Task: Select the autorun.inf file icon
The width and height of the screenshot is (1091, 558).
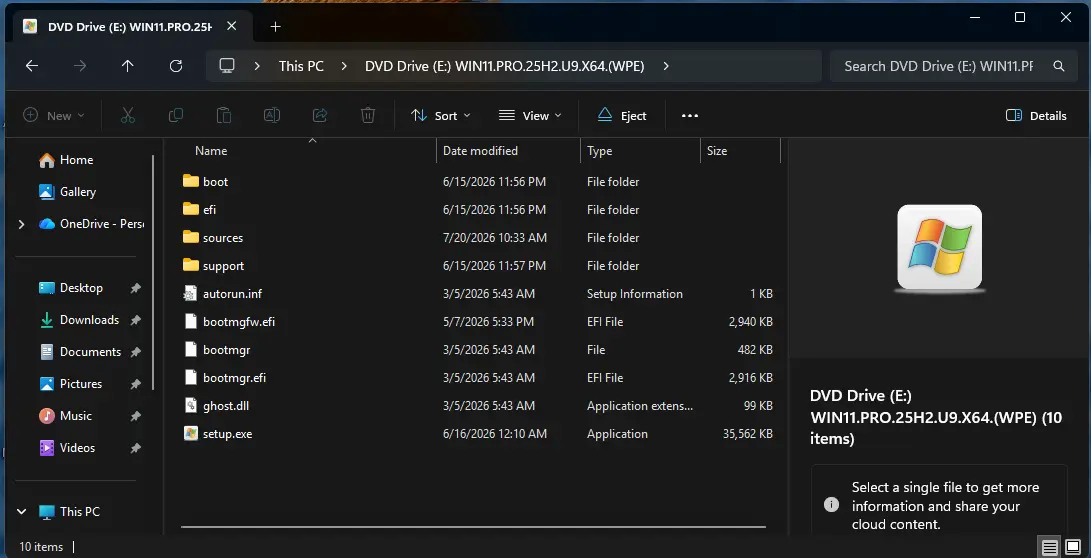Action: pyautogui.click(x=191, y=294)
